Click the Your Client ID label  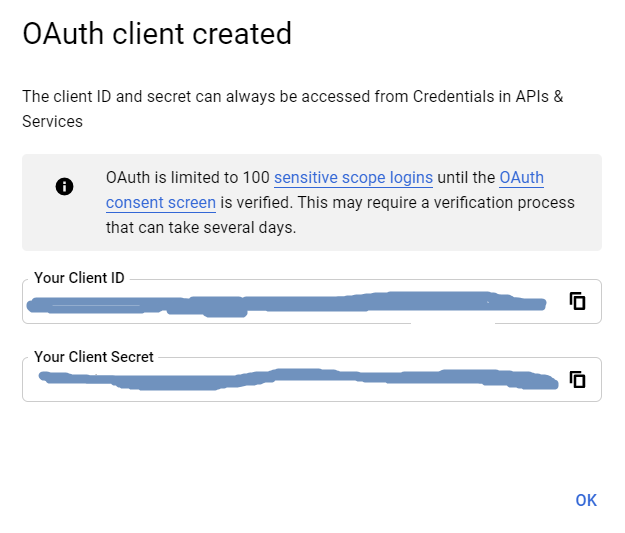[79, 278]
